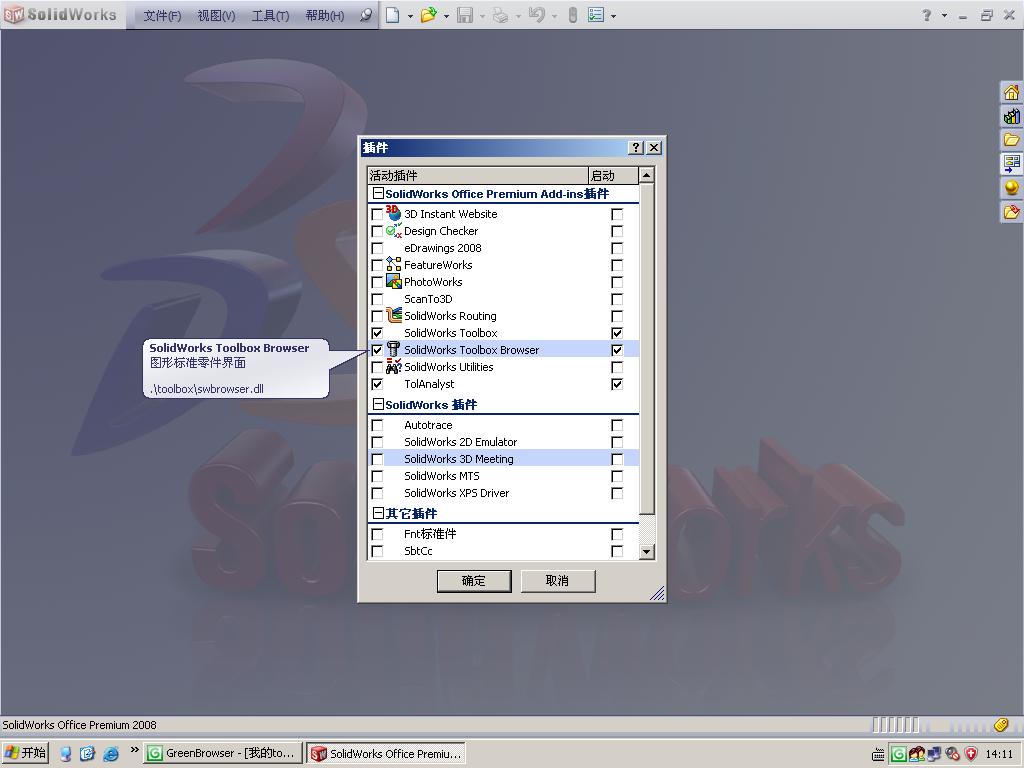Open the Appearances ball icon in the side pane
The width and height of the screenshot is (1024, 768).
(1012, 187)
